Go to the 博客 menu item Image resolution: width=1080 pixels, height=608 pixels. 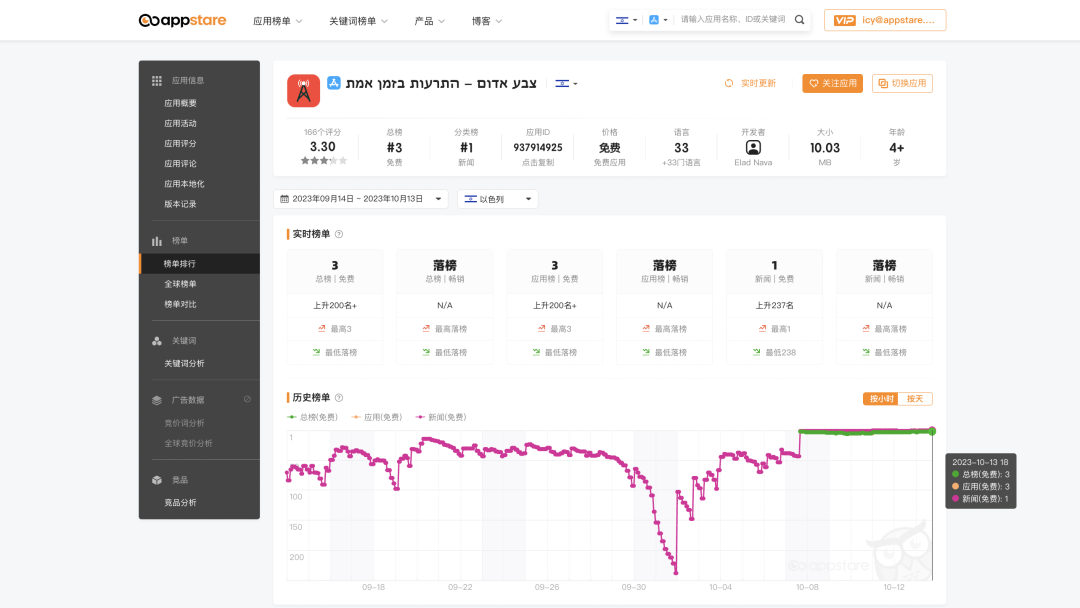click(483, 20)
